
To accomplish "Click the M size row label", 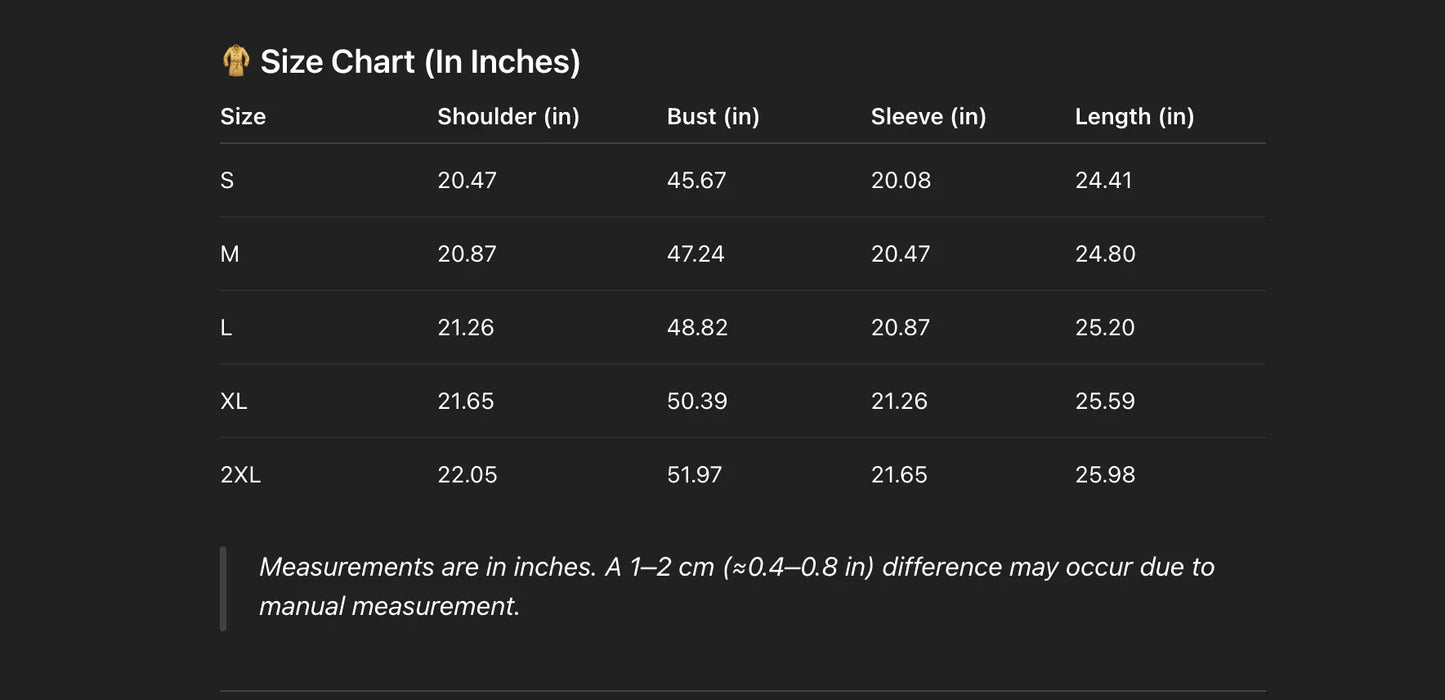I will tap(230, 254).
